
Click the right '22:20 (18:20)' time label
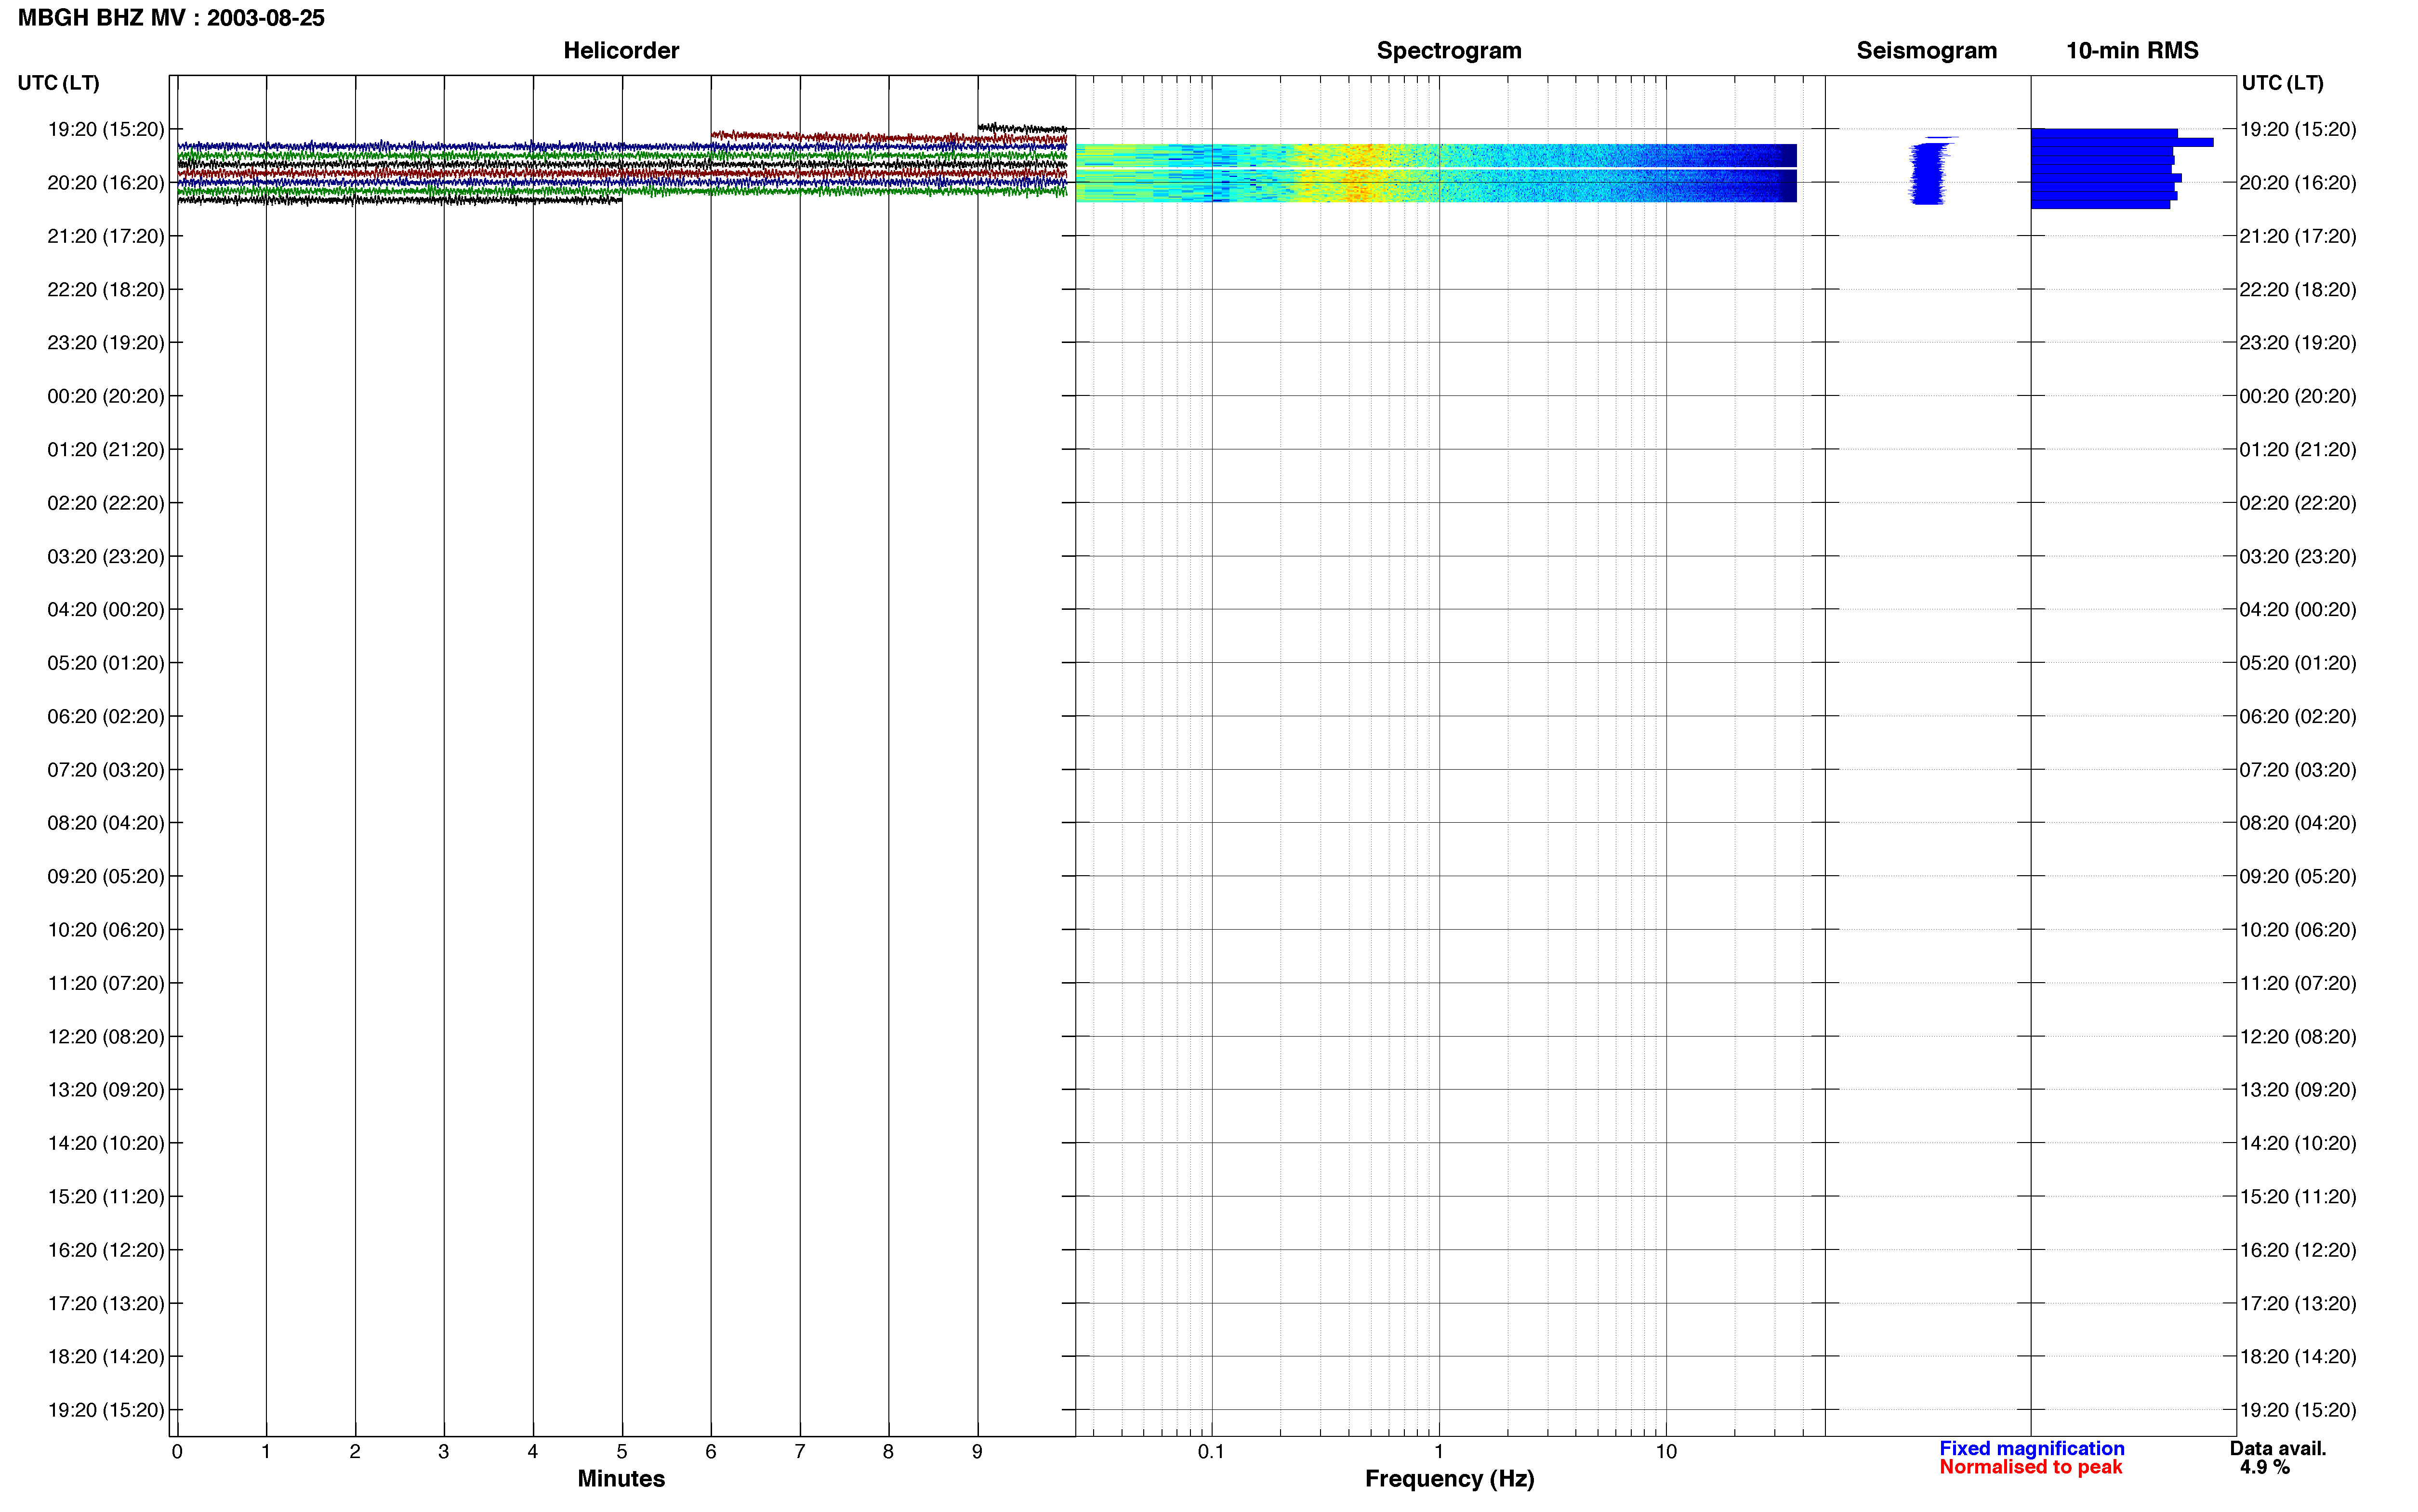pos(2298,290)
